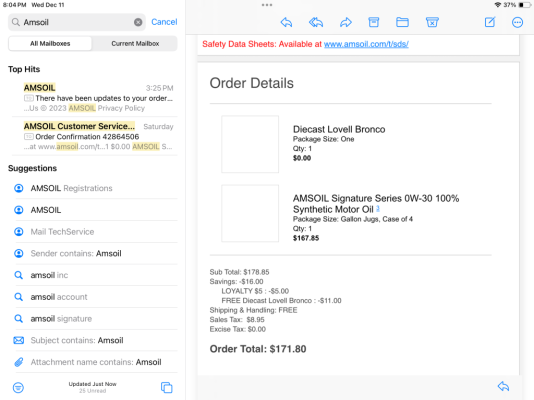
Task: Clear the Amsoil search text
Action: point(138,22)
